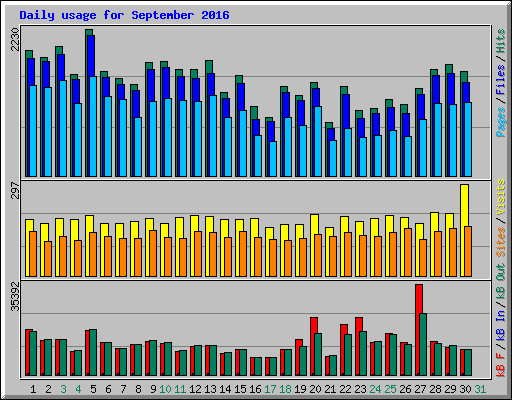Click day label 29 on x-axis
This screenshot has width=512, height=400.
pyautogui.click(x=450, y=389)
